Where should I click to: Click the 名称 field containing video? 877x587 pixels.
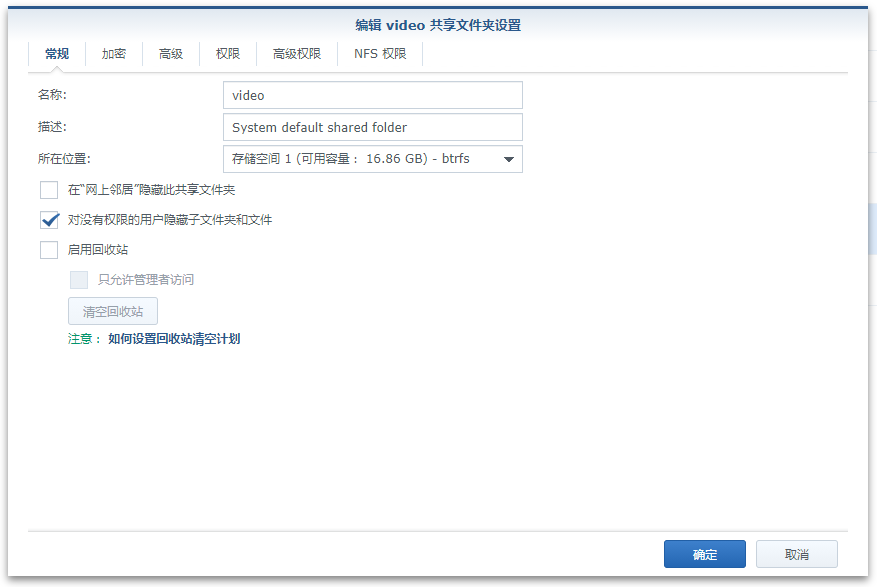pos(372,96)
